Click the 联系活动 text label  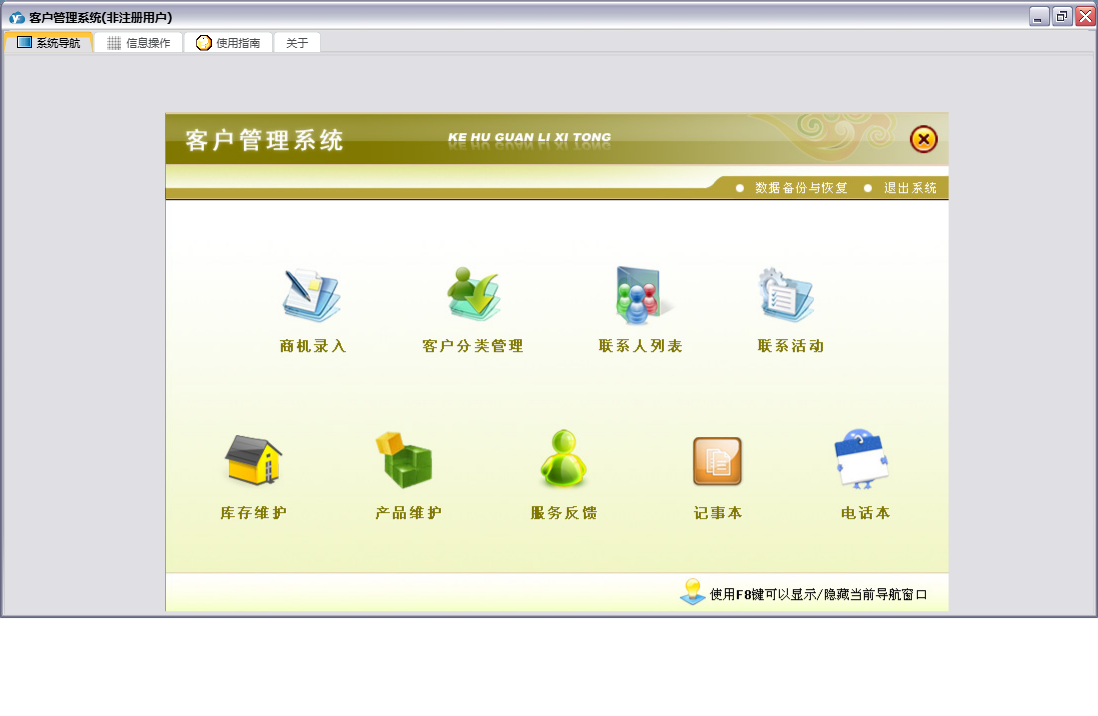[x=791, y=346]
